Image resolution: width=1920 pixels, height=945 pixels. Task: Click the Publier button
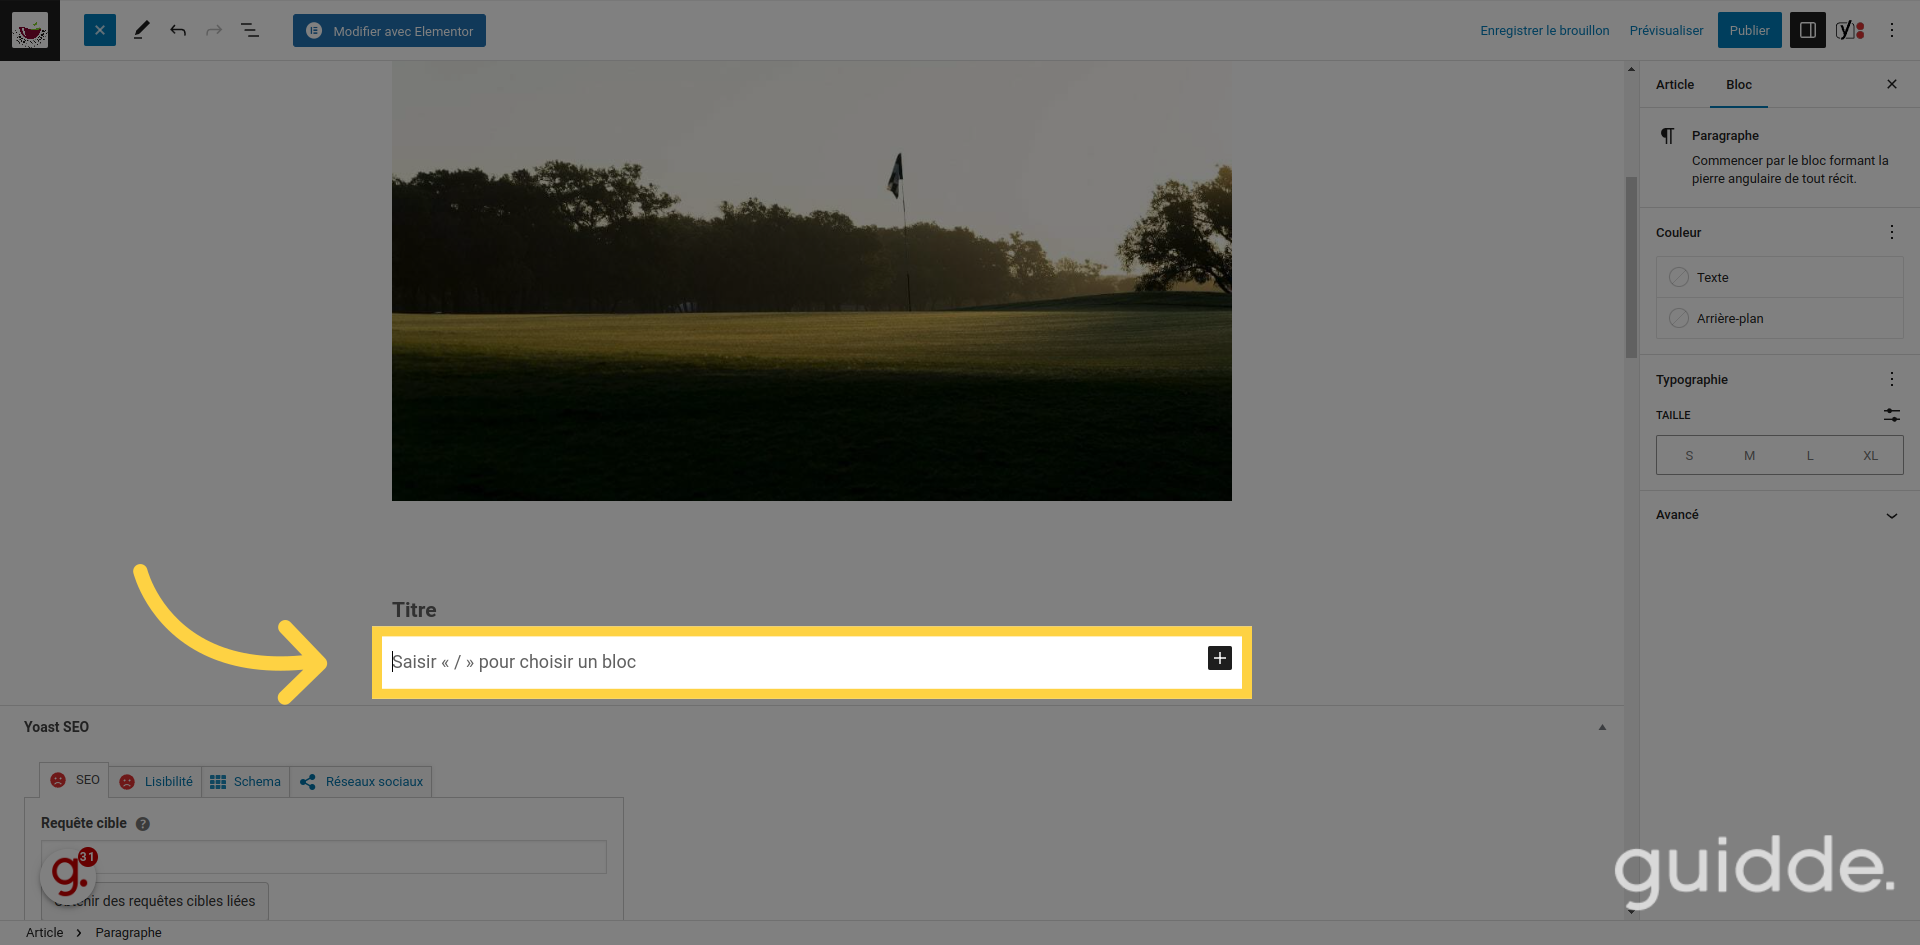(1749, 30)
